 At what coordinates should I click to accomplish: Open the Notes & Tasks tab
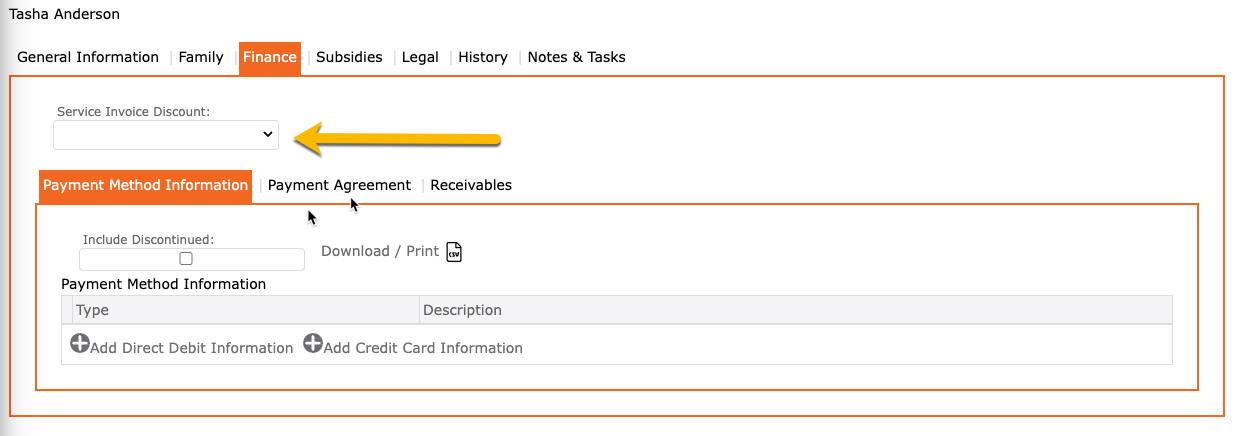coord(576,57)
